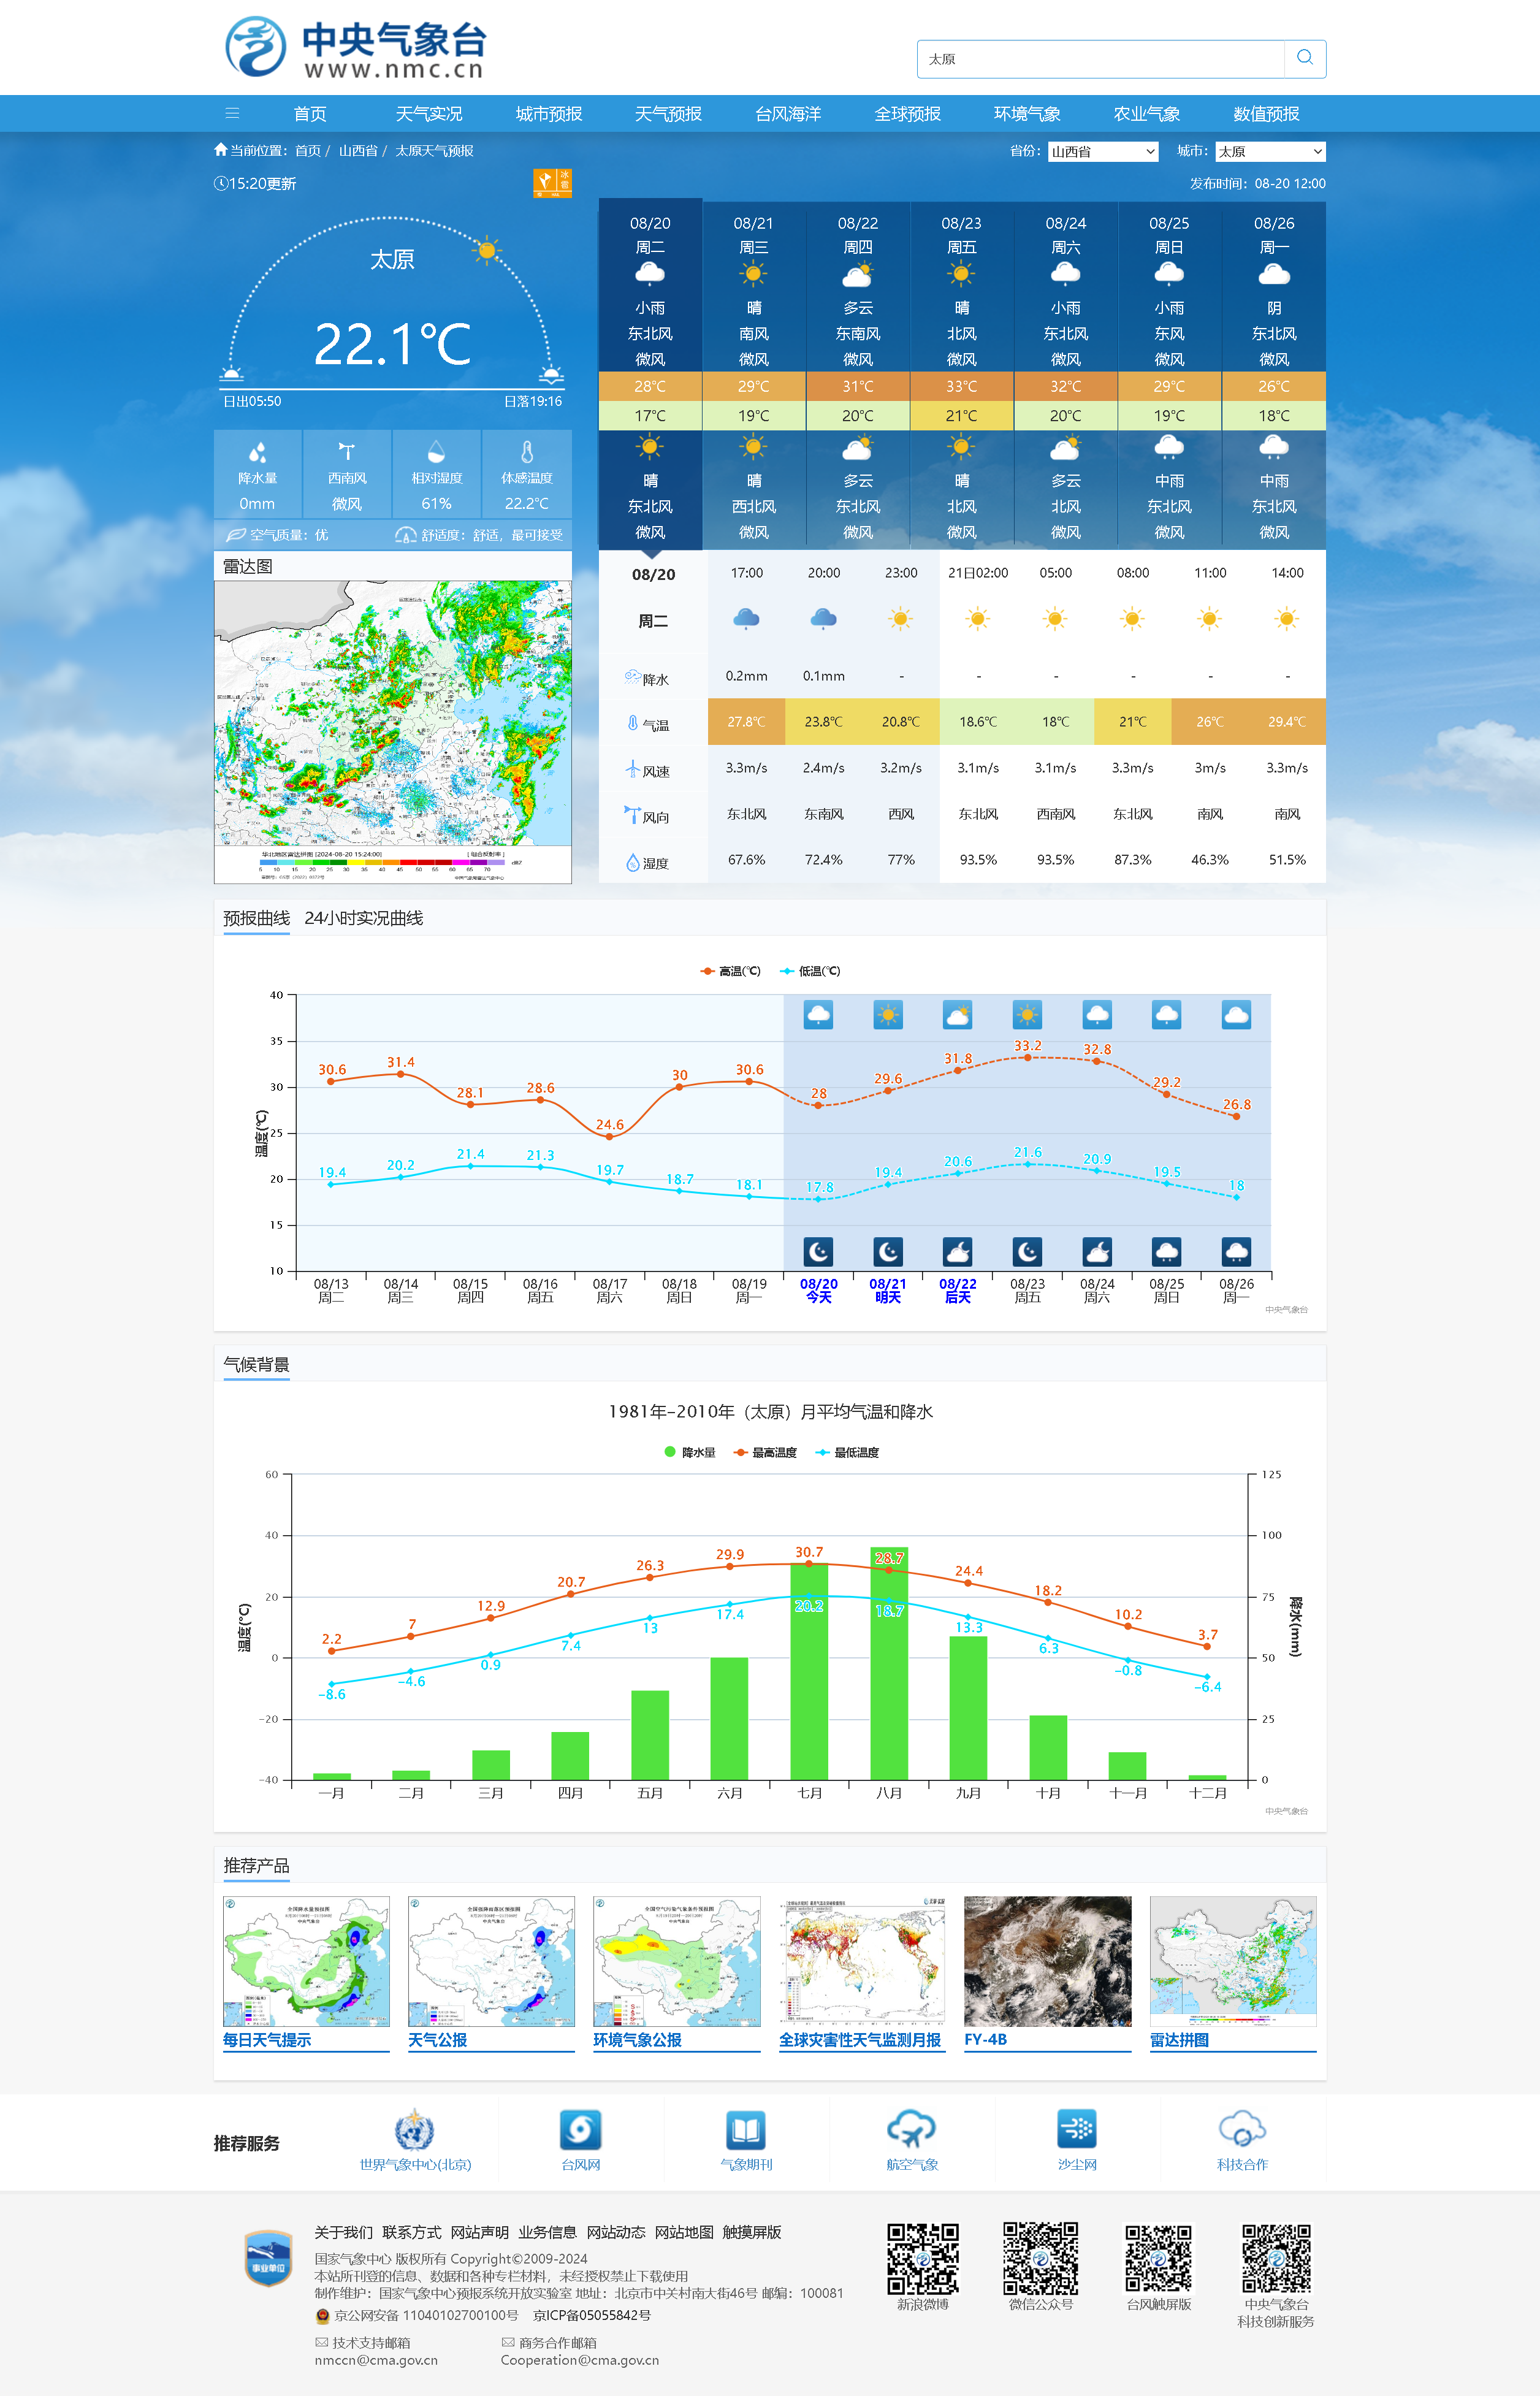The image size is (1540, 2396).
Task: Expand the 城市 city dropdown
Action: tap(1270, 151)
